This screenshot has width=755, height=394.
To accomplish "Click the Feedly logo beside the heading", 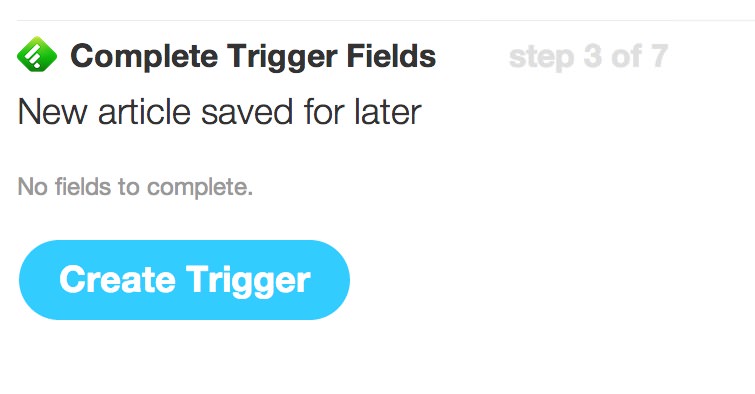I will [x=37, y=54].
